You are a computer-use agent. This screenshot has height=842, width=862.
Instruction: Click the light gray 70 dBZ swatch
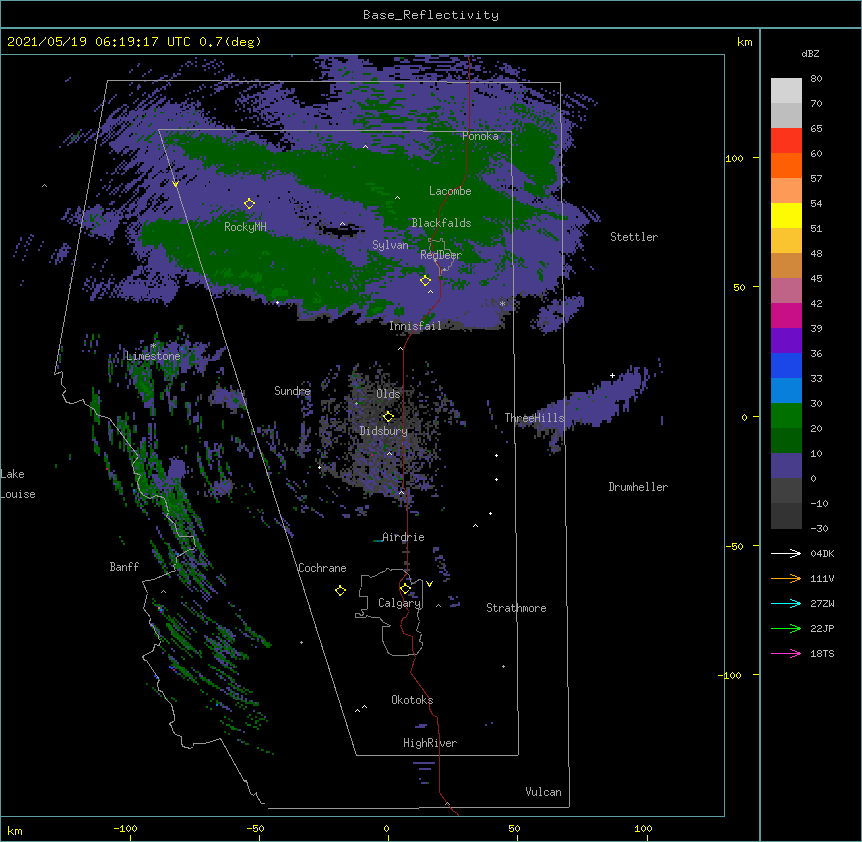pos(786,91)
